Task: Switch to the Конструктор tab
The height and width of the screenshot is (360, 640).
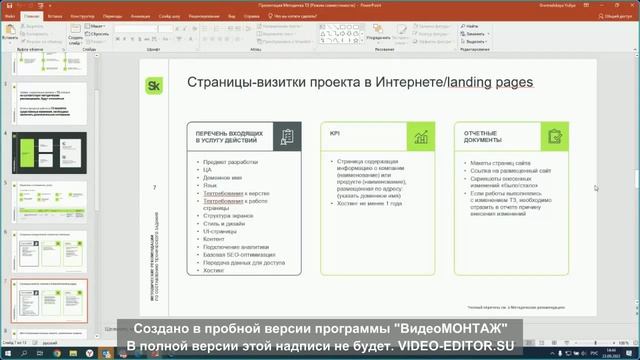Action: (x=82, y=16)
